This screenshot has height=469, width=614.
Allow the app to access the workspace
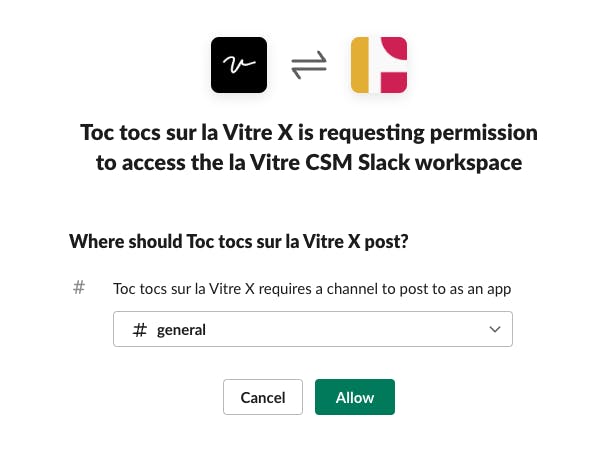(x=355, y=397)
